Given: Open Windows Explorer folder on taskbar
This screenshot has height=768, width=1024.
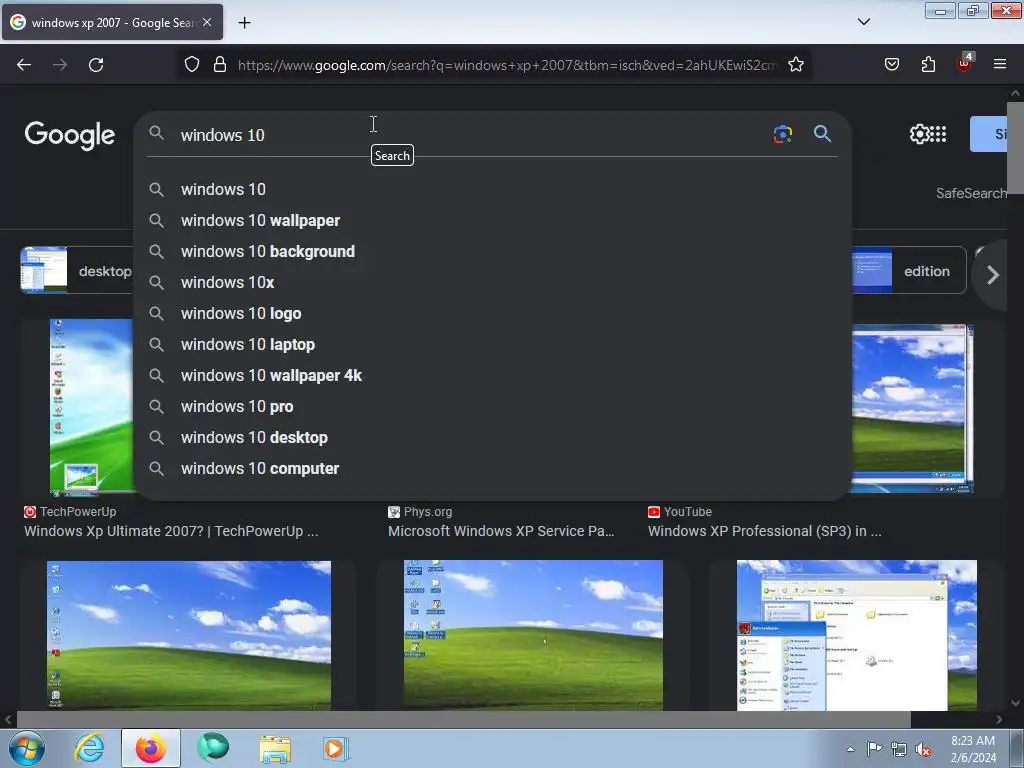Looking at the screenshot, I should [x=275, y=748].
